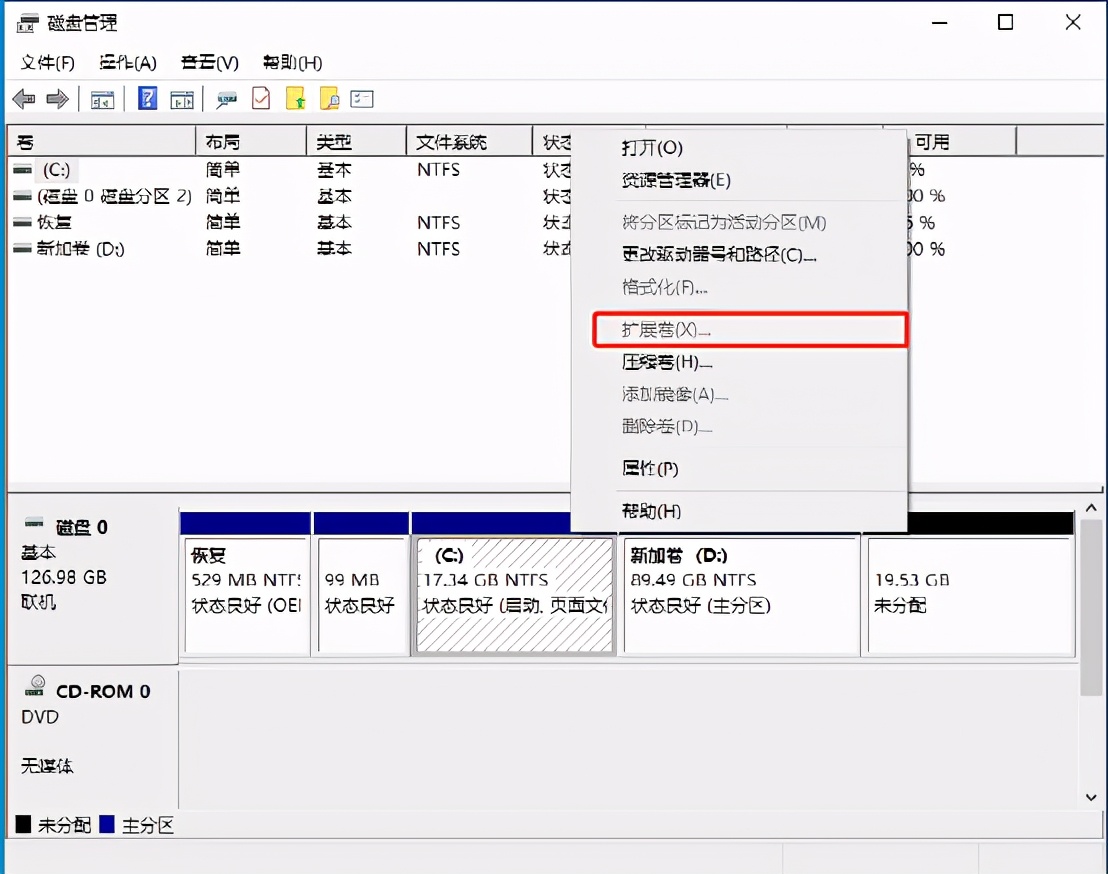
Task: Sort by the 可用 column header
Action: pyautogui.click(x=962, y=142)
